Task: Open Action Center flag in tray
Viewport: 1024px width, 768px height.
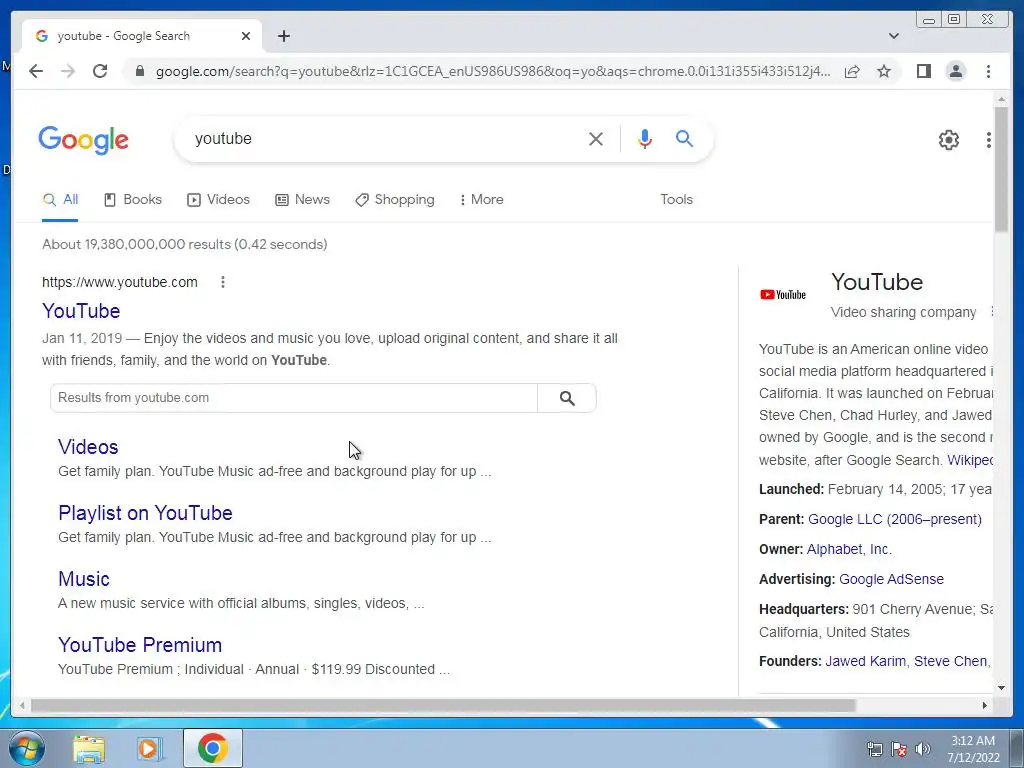Action: (x=899, y=749)
